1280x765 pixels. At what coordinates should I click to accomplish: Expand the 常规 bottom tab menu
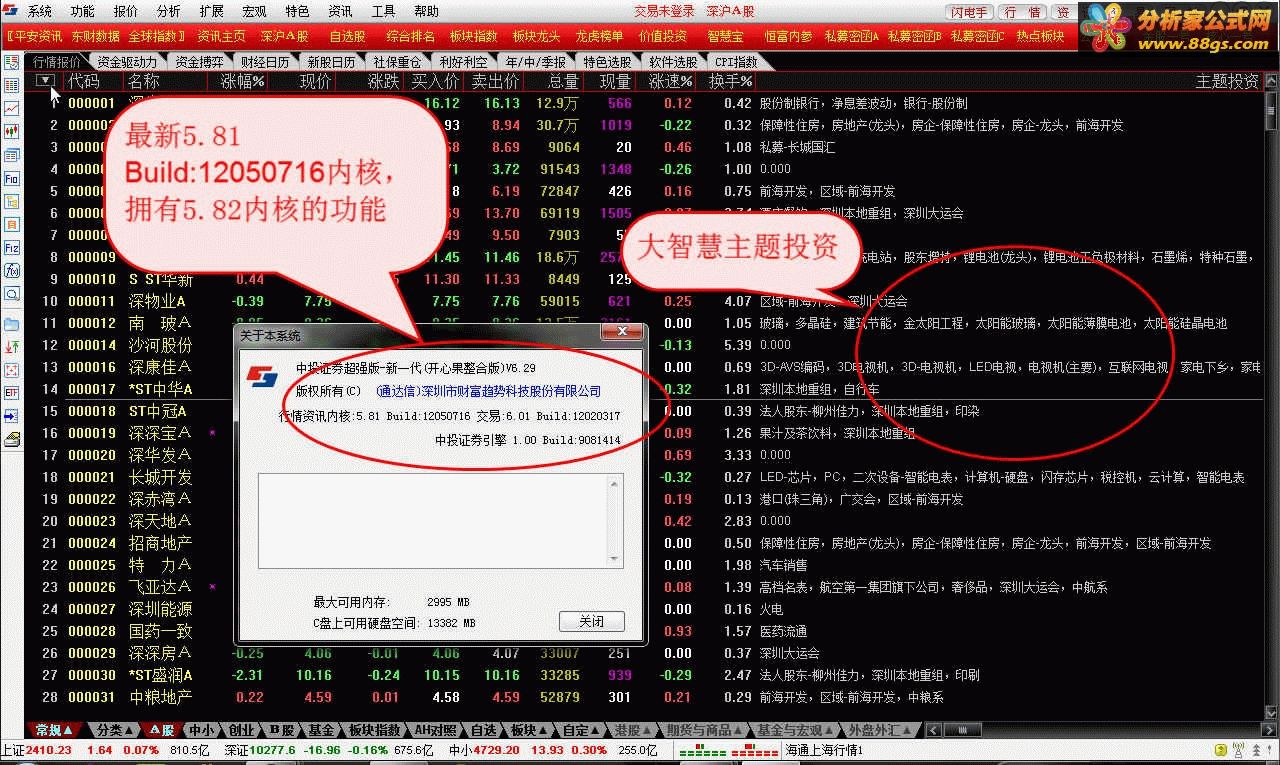(55, 730)
